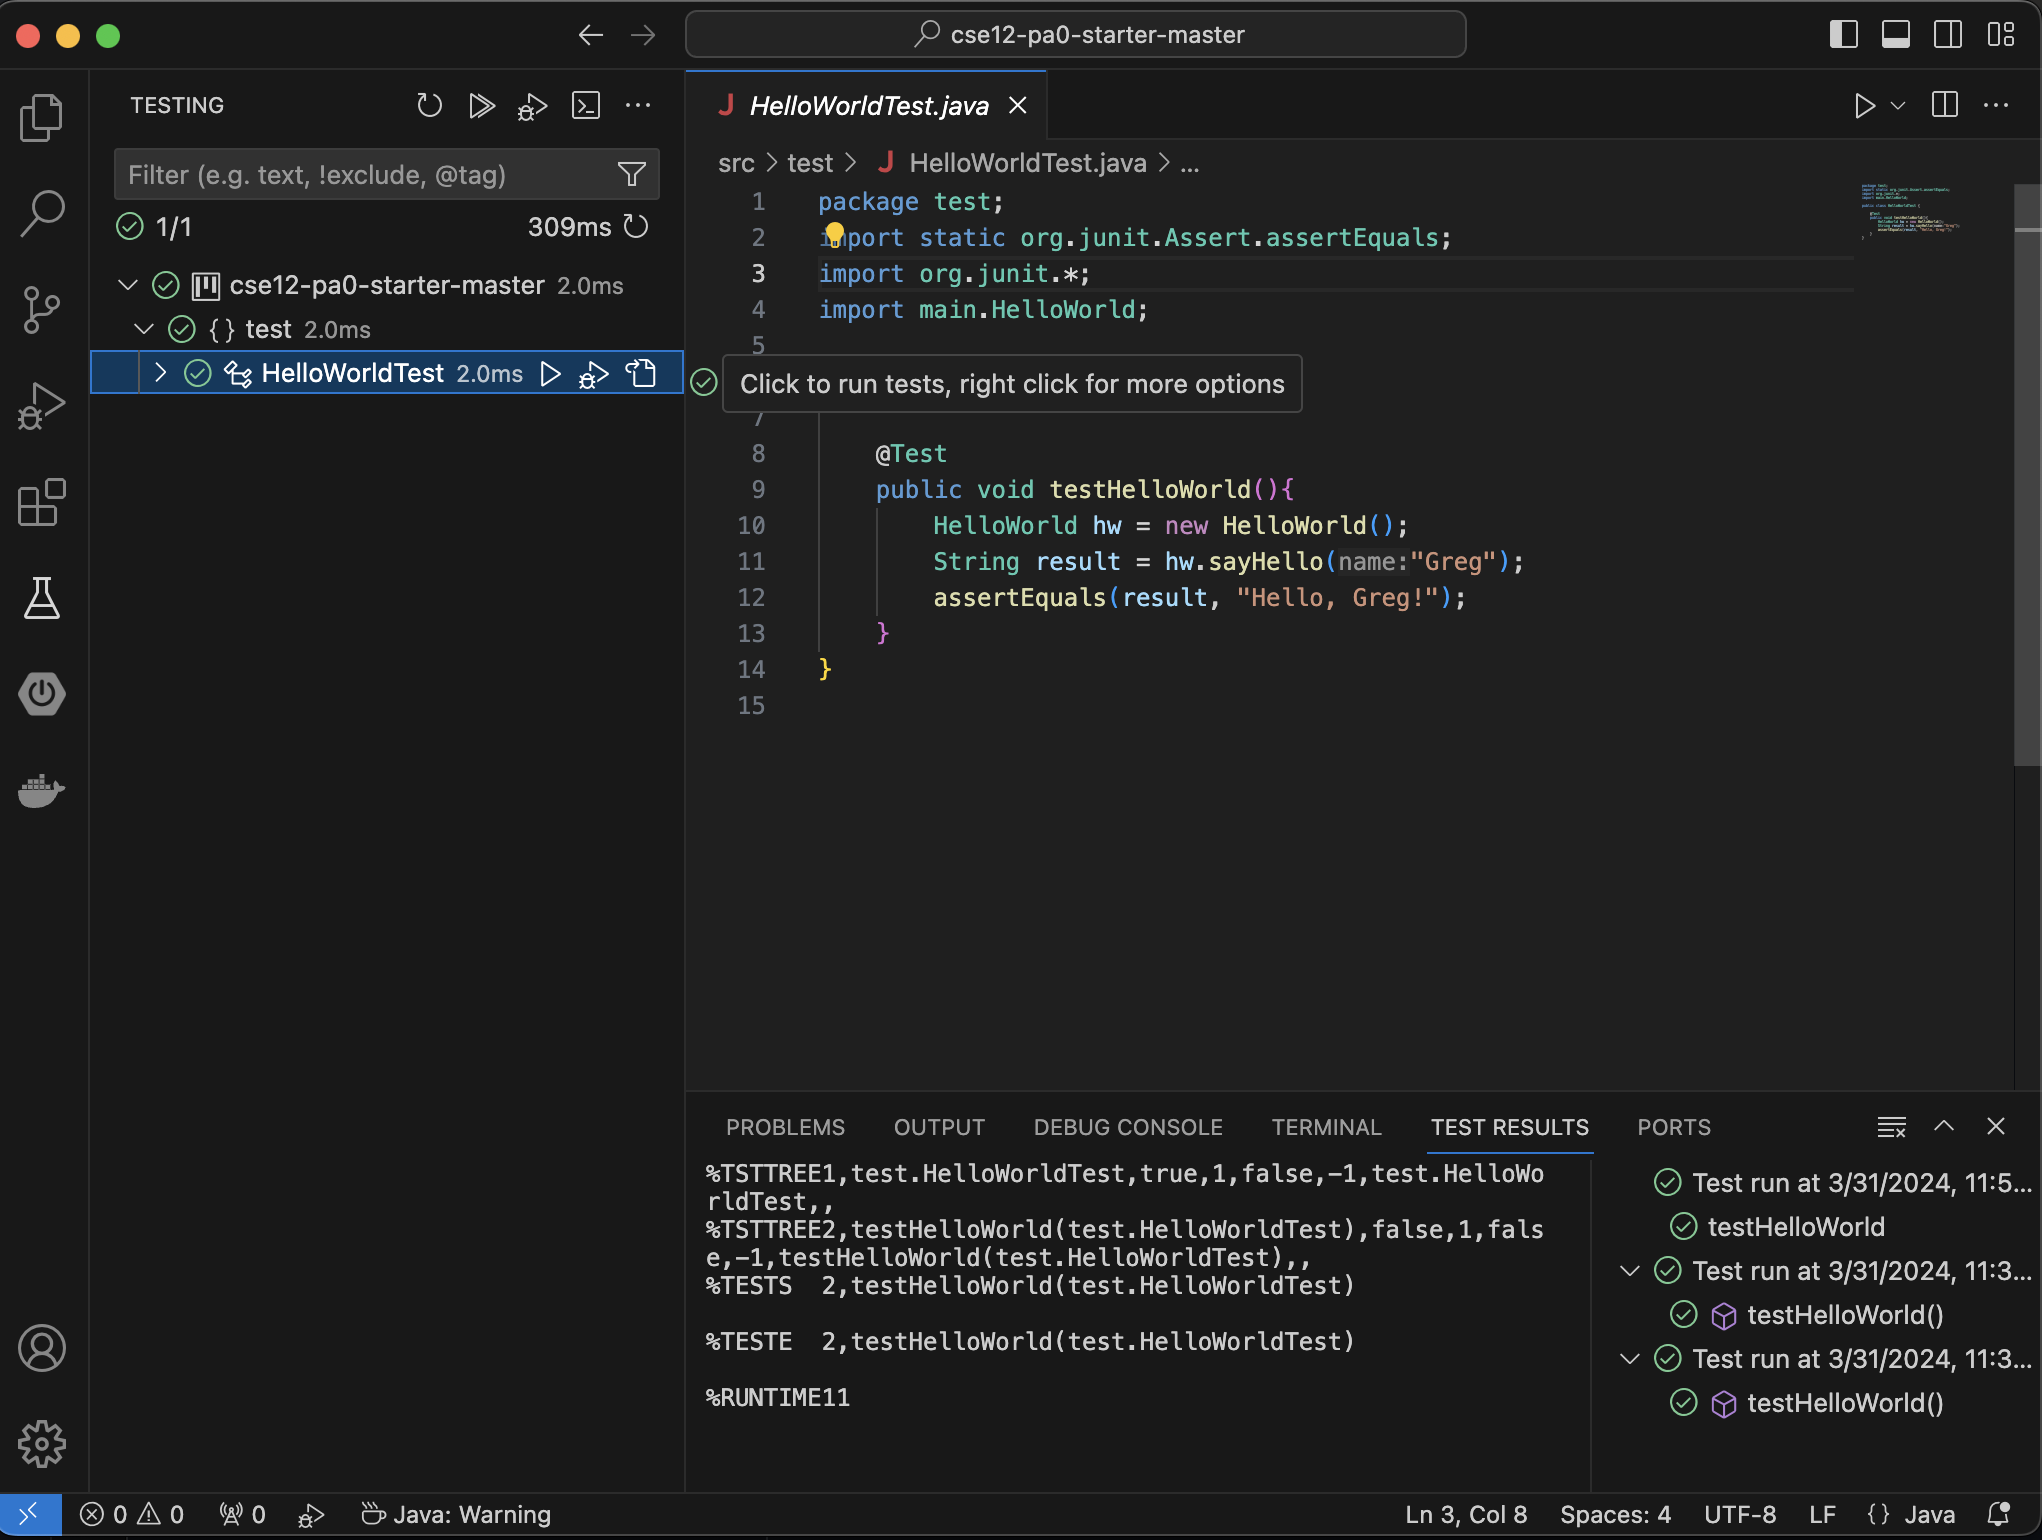Open the Manage gear icon
The height and width of the screenshot is (1540, 2042).
(41, 1444)
